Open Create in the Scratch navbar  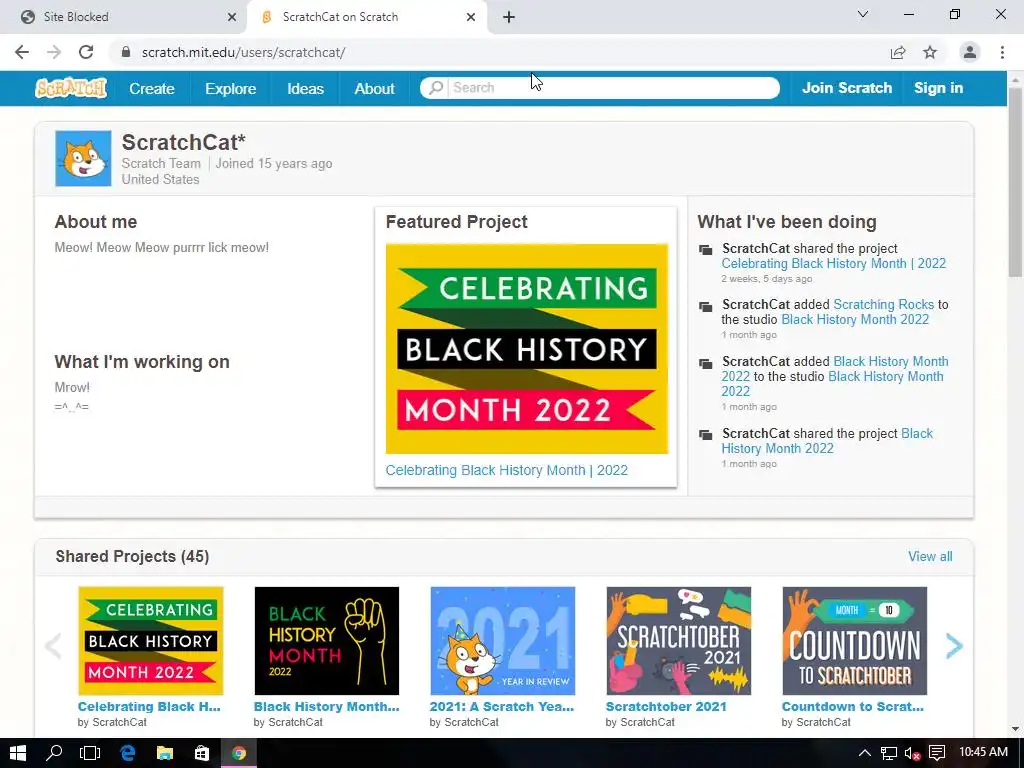click(x=152, y=88)
